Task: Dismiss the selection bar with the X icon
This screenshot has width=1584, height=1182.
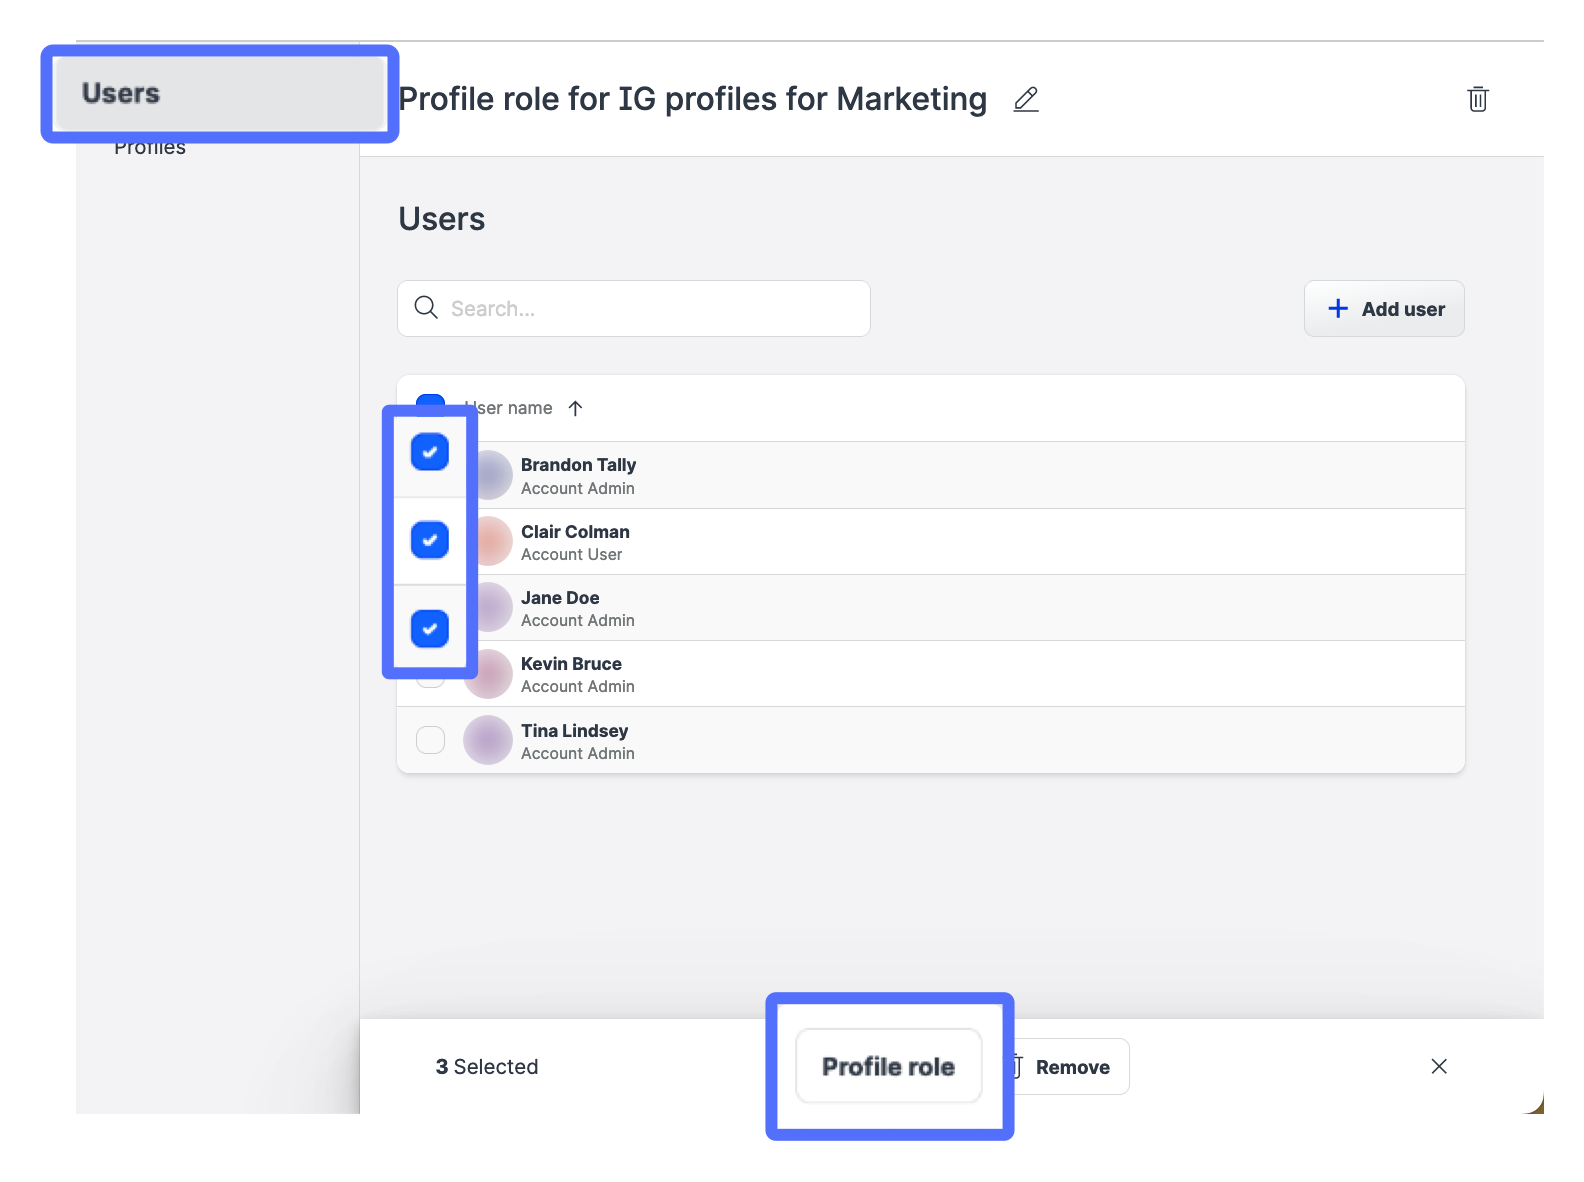Action: click(x=1438, y=1066)
